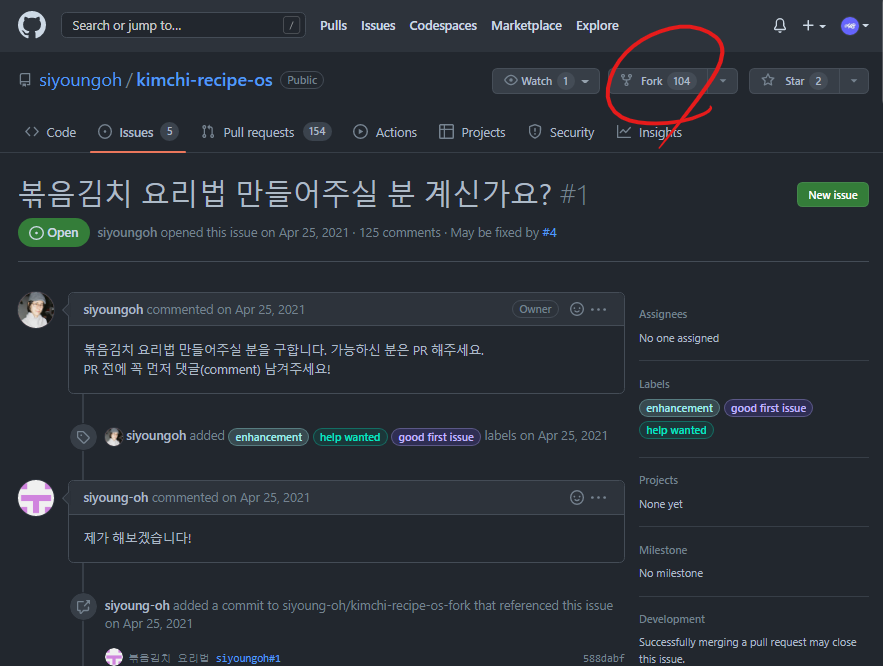Open Explore in top navigation

pos(597,26)
